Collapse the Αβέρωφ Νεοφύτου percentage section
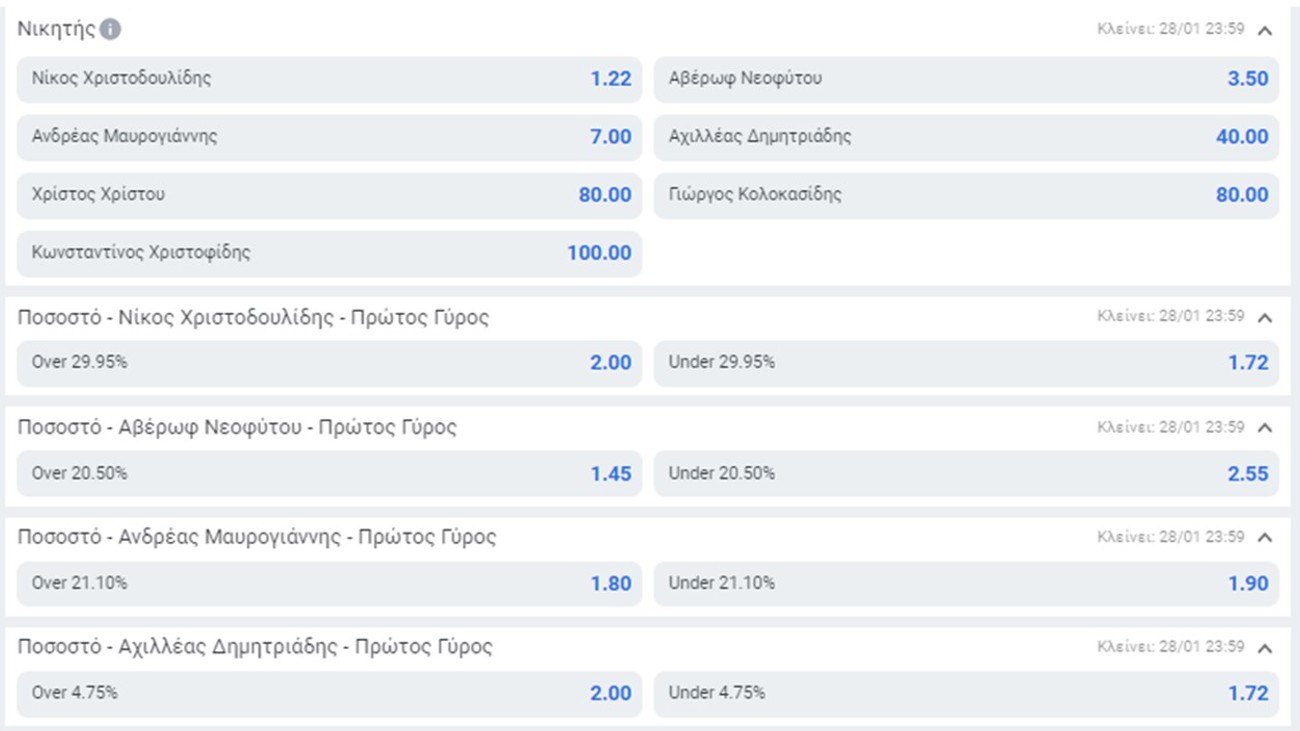The width and height of the screenshot is (1300, 731). pos(1264,428)
